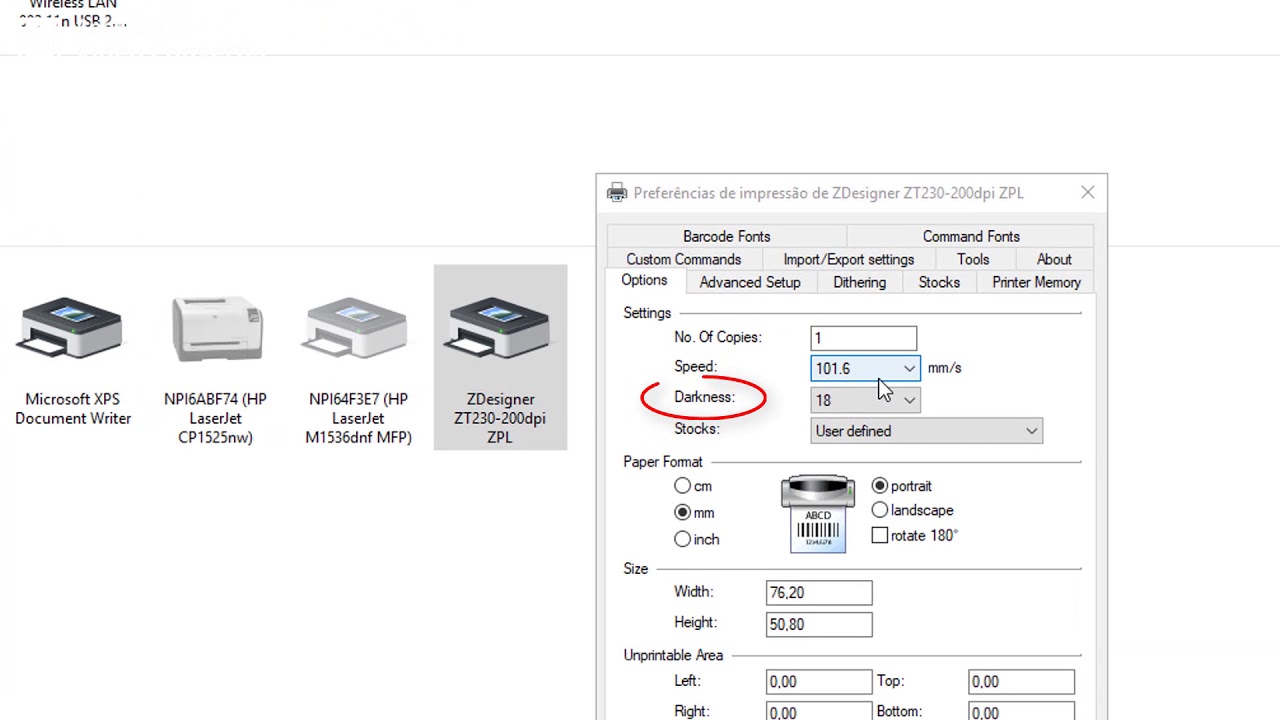The width and height of the screenshot is (1280, 720).
Task: Click the Left unprintable area field
Action: tap(819, 682)
